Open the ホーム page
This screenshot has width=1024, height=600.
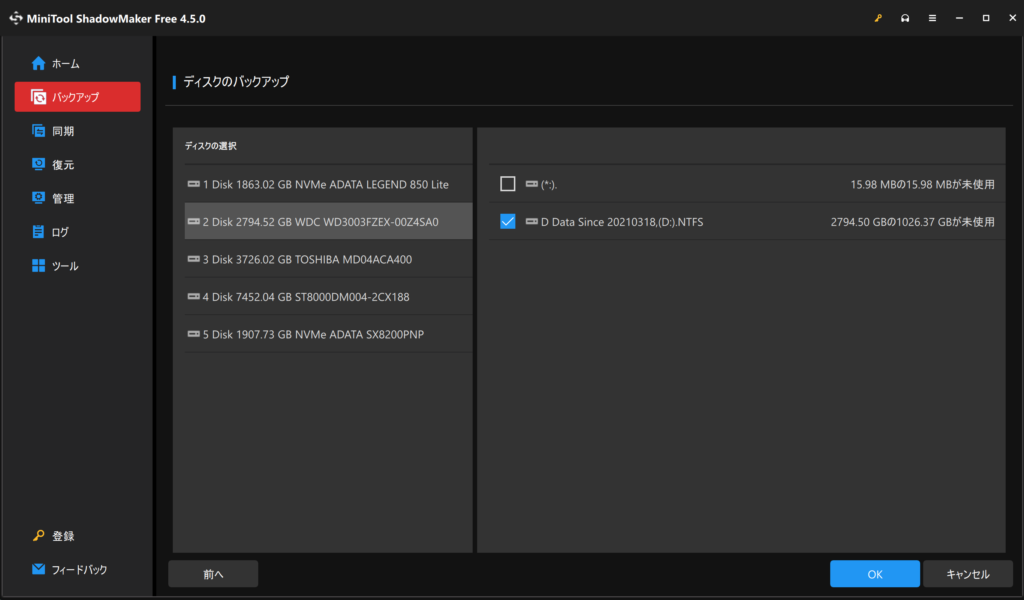click(78, 63)
